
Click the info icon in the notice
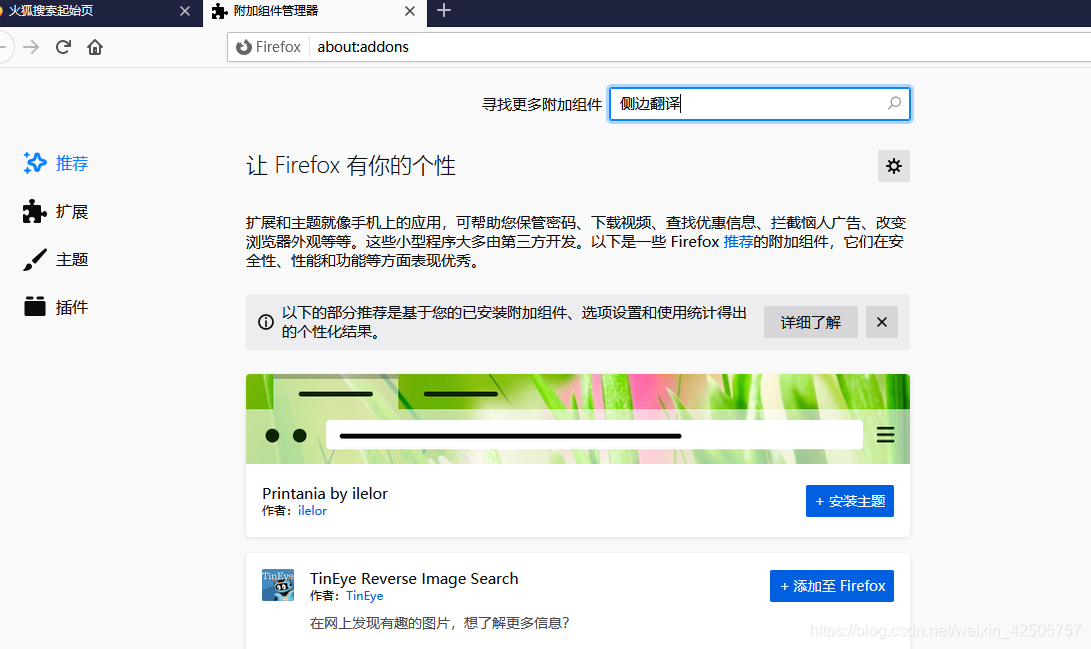266,322
